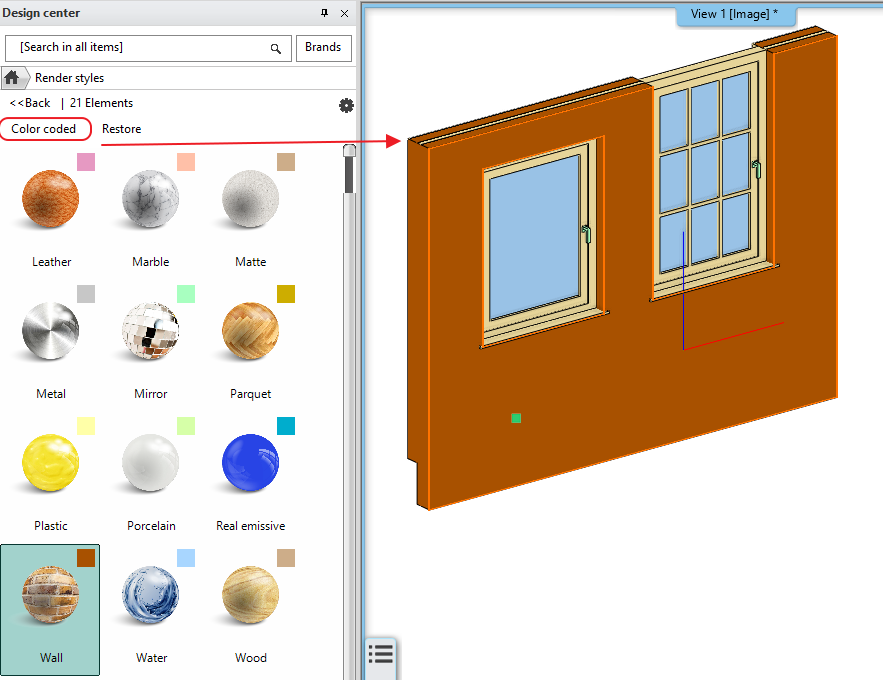Go back with the <<Back link
This screenshot has height=680, width=883.
[30, 103]
